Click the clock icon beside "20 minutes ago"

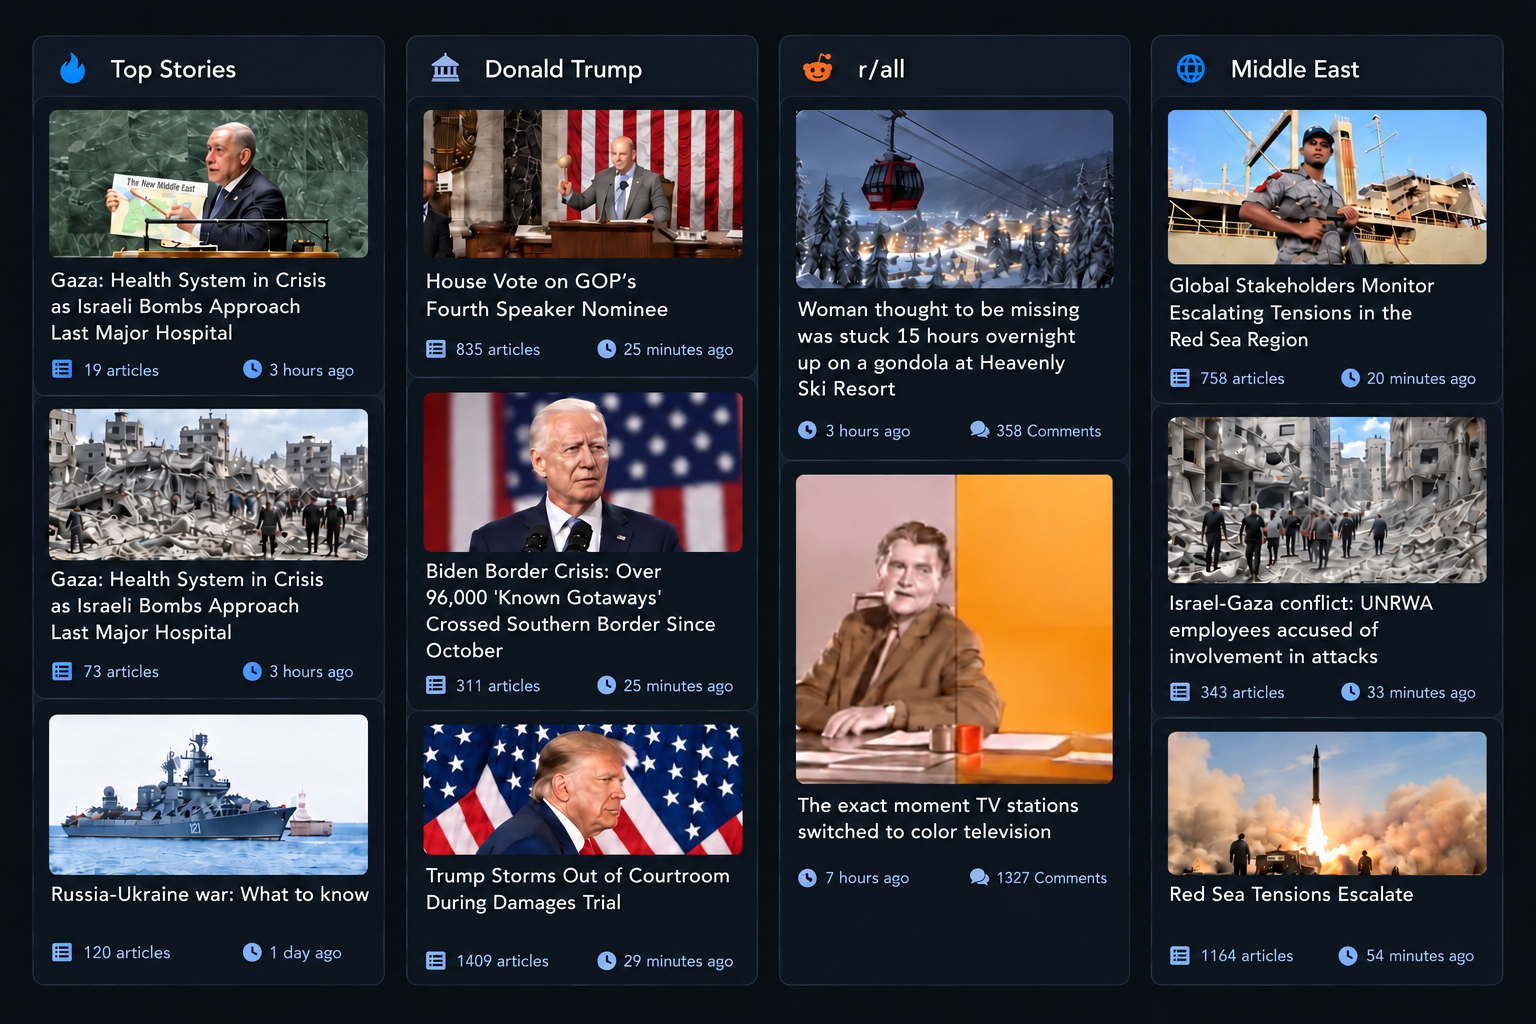pyautogui.click(x=1350, y=378)
